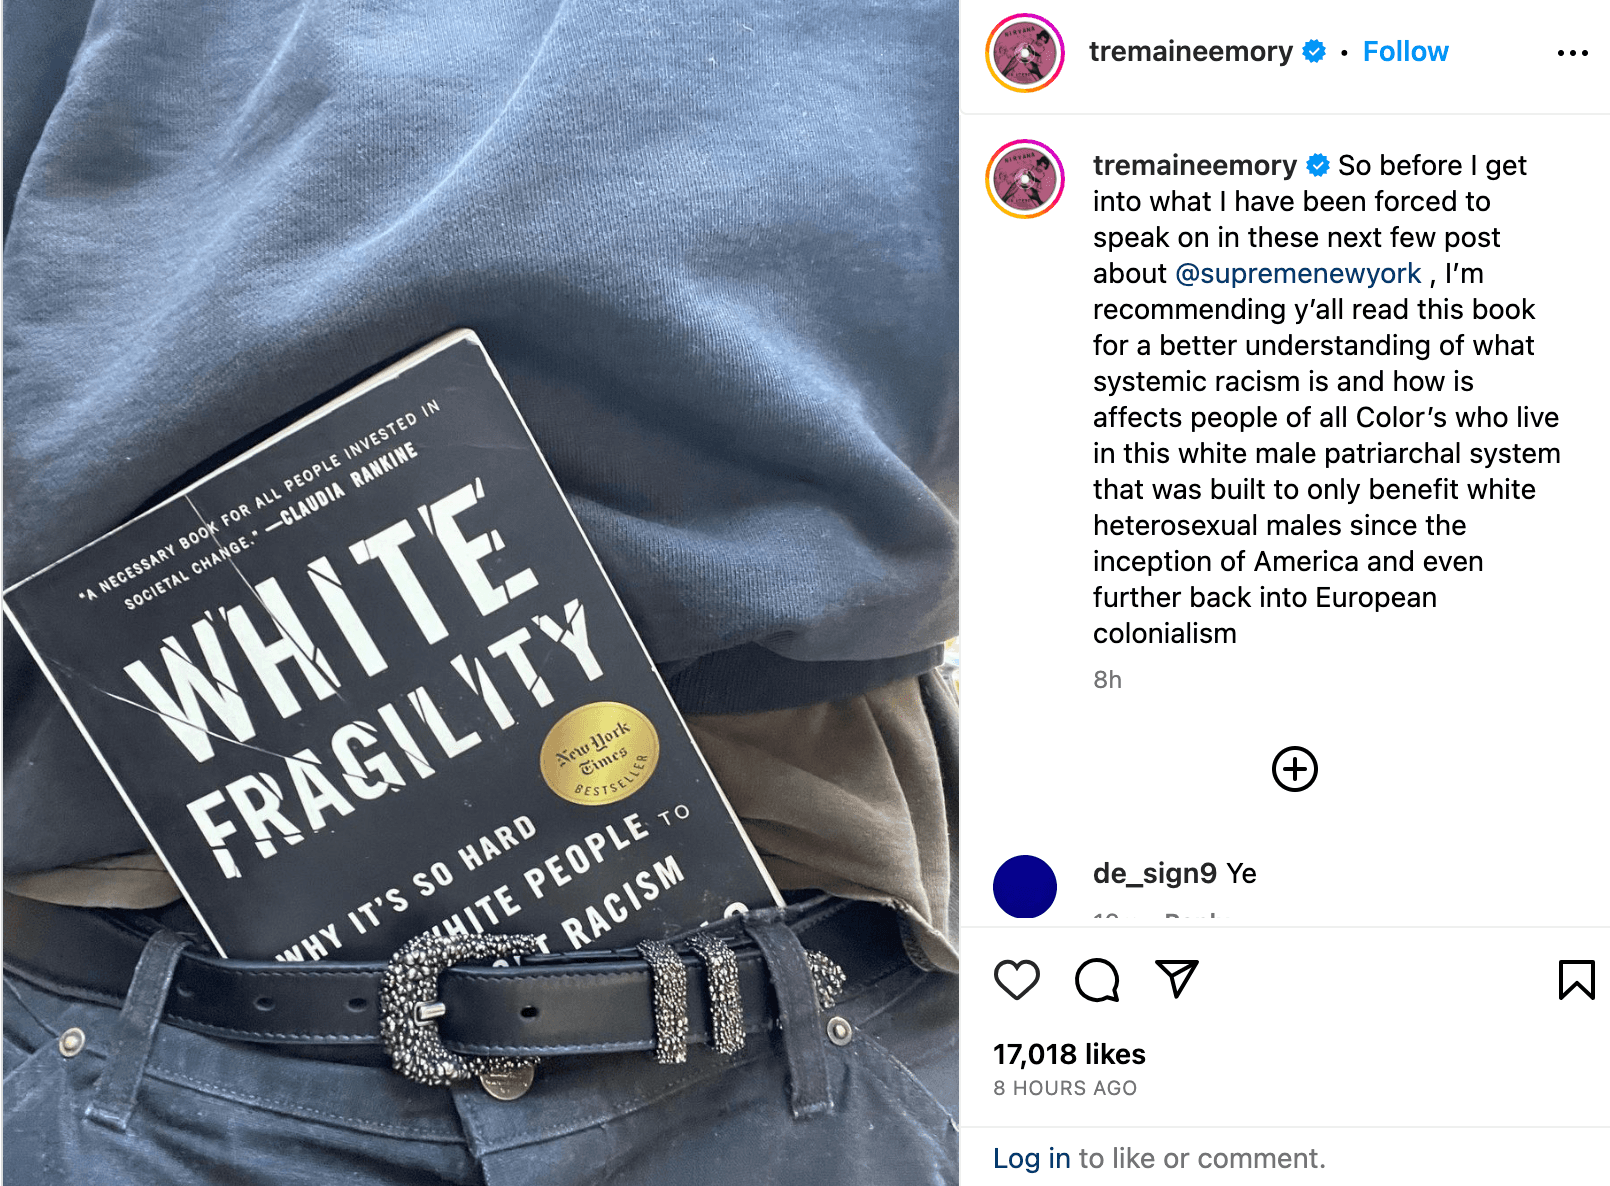Open the three-dot more options menu

[1573, 53]
